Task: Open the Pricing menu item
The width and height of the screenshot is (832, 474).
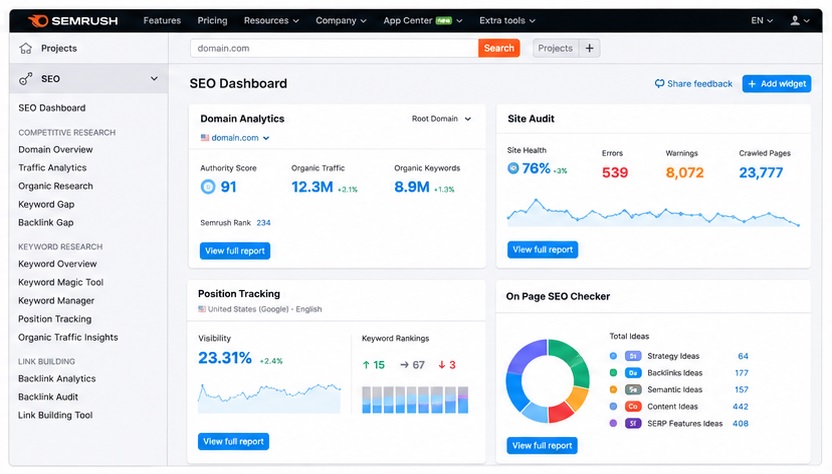Action: coord(212,21)
